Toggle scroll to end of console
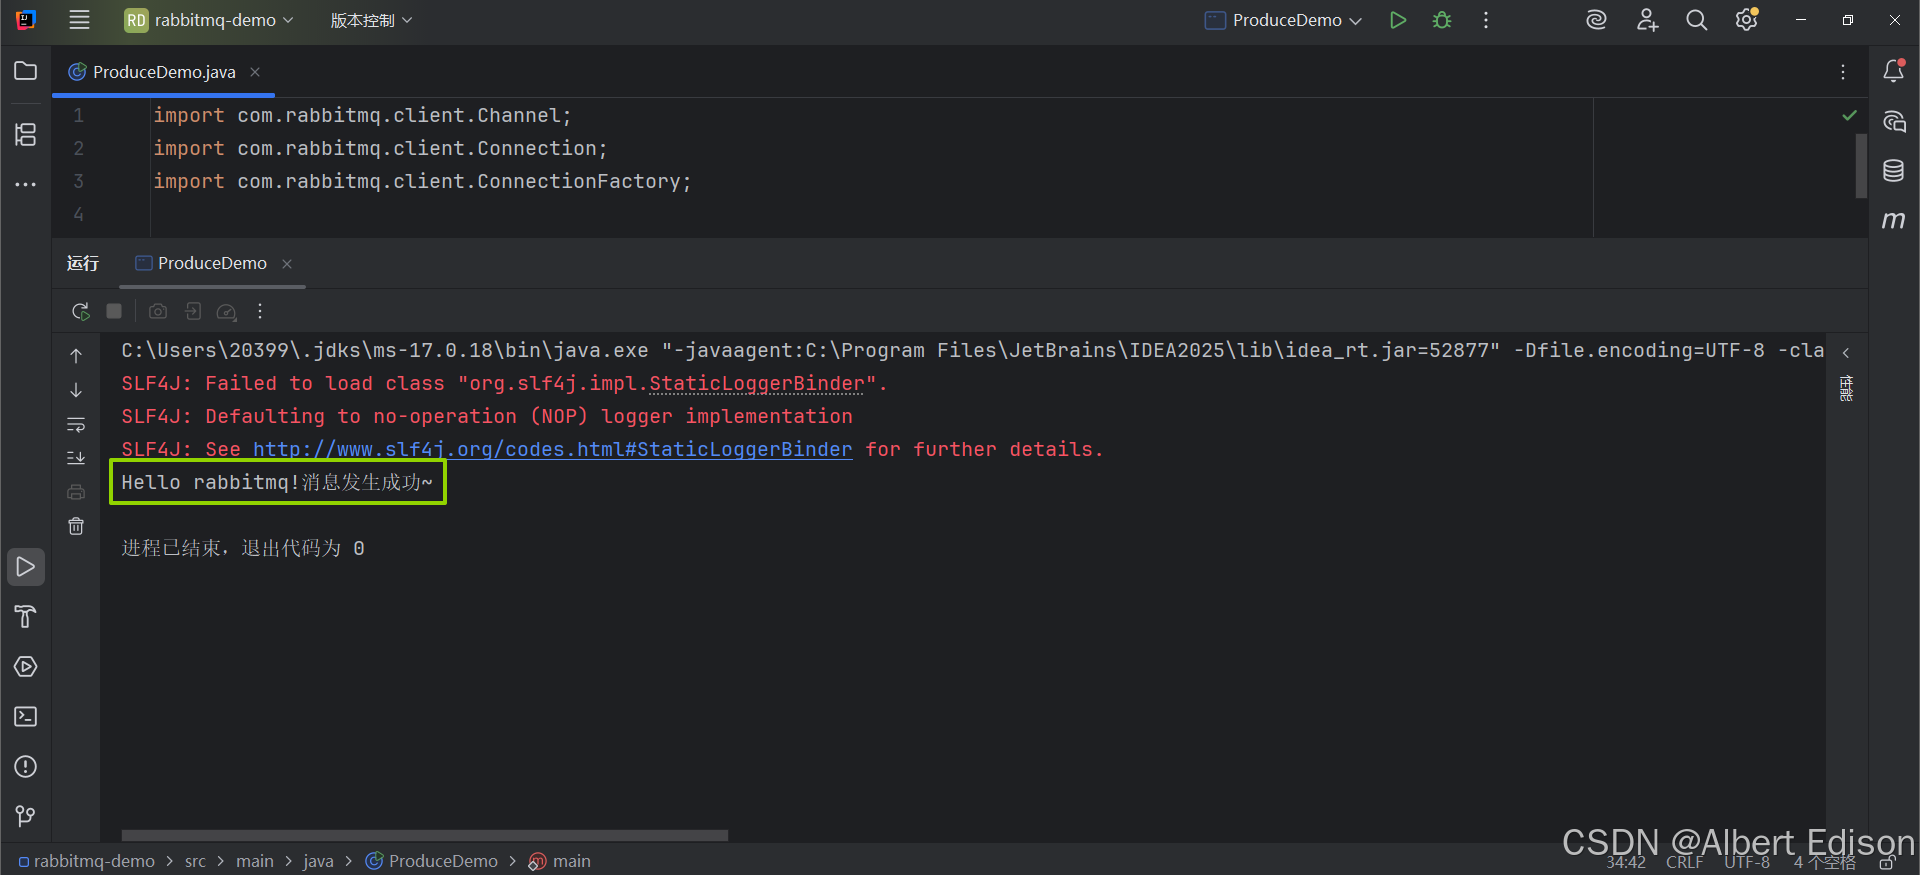Viewport: 1920px width, 875px height. pyautogui.click(x=76, y=458)
